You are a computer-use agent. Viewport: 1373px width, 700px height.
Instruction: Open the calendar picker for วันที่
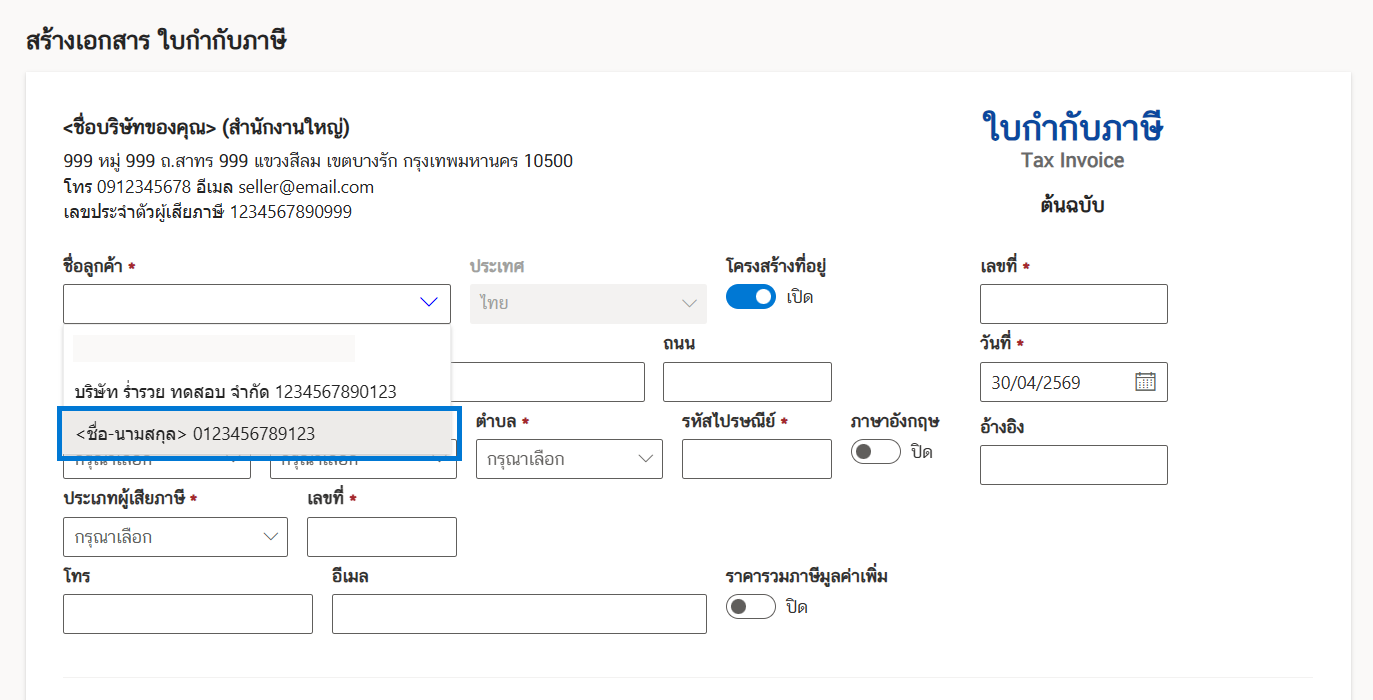tap(1145, 382)
